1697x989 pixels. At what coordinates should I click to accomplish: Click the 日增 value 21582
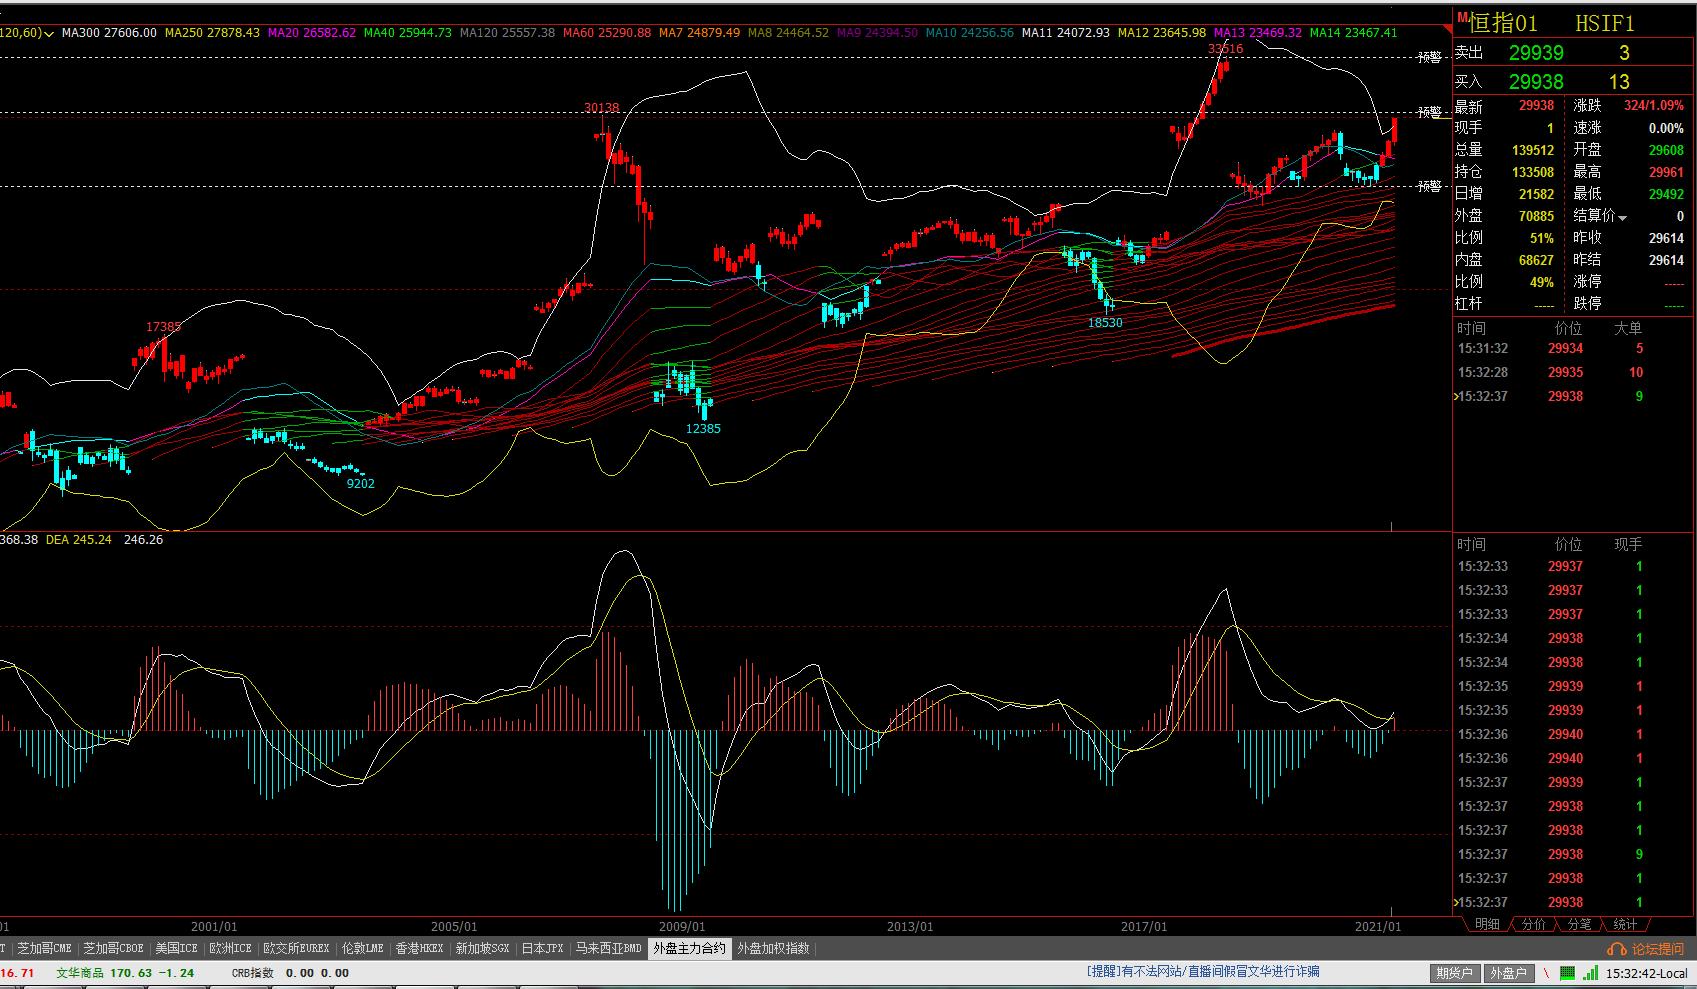(x=1536, y=194)
